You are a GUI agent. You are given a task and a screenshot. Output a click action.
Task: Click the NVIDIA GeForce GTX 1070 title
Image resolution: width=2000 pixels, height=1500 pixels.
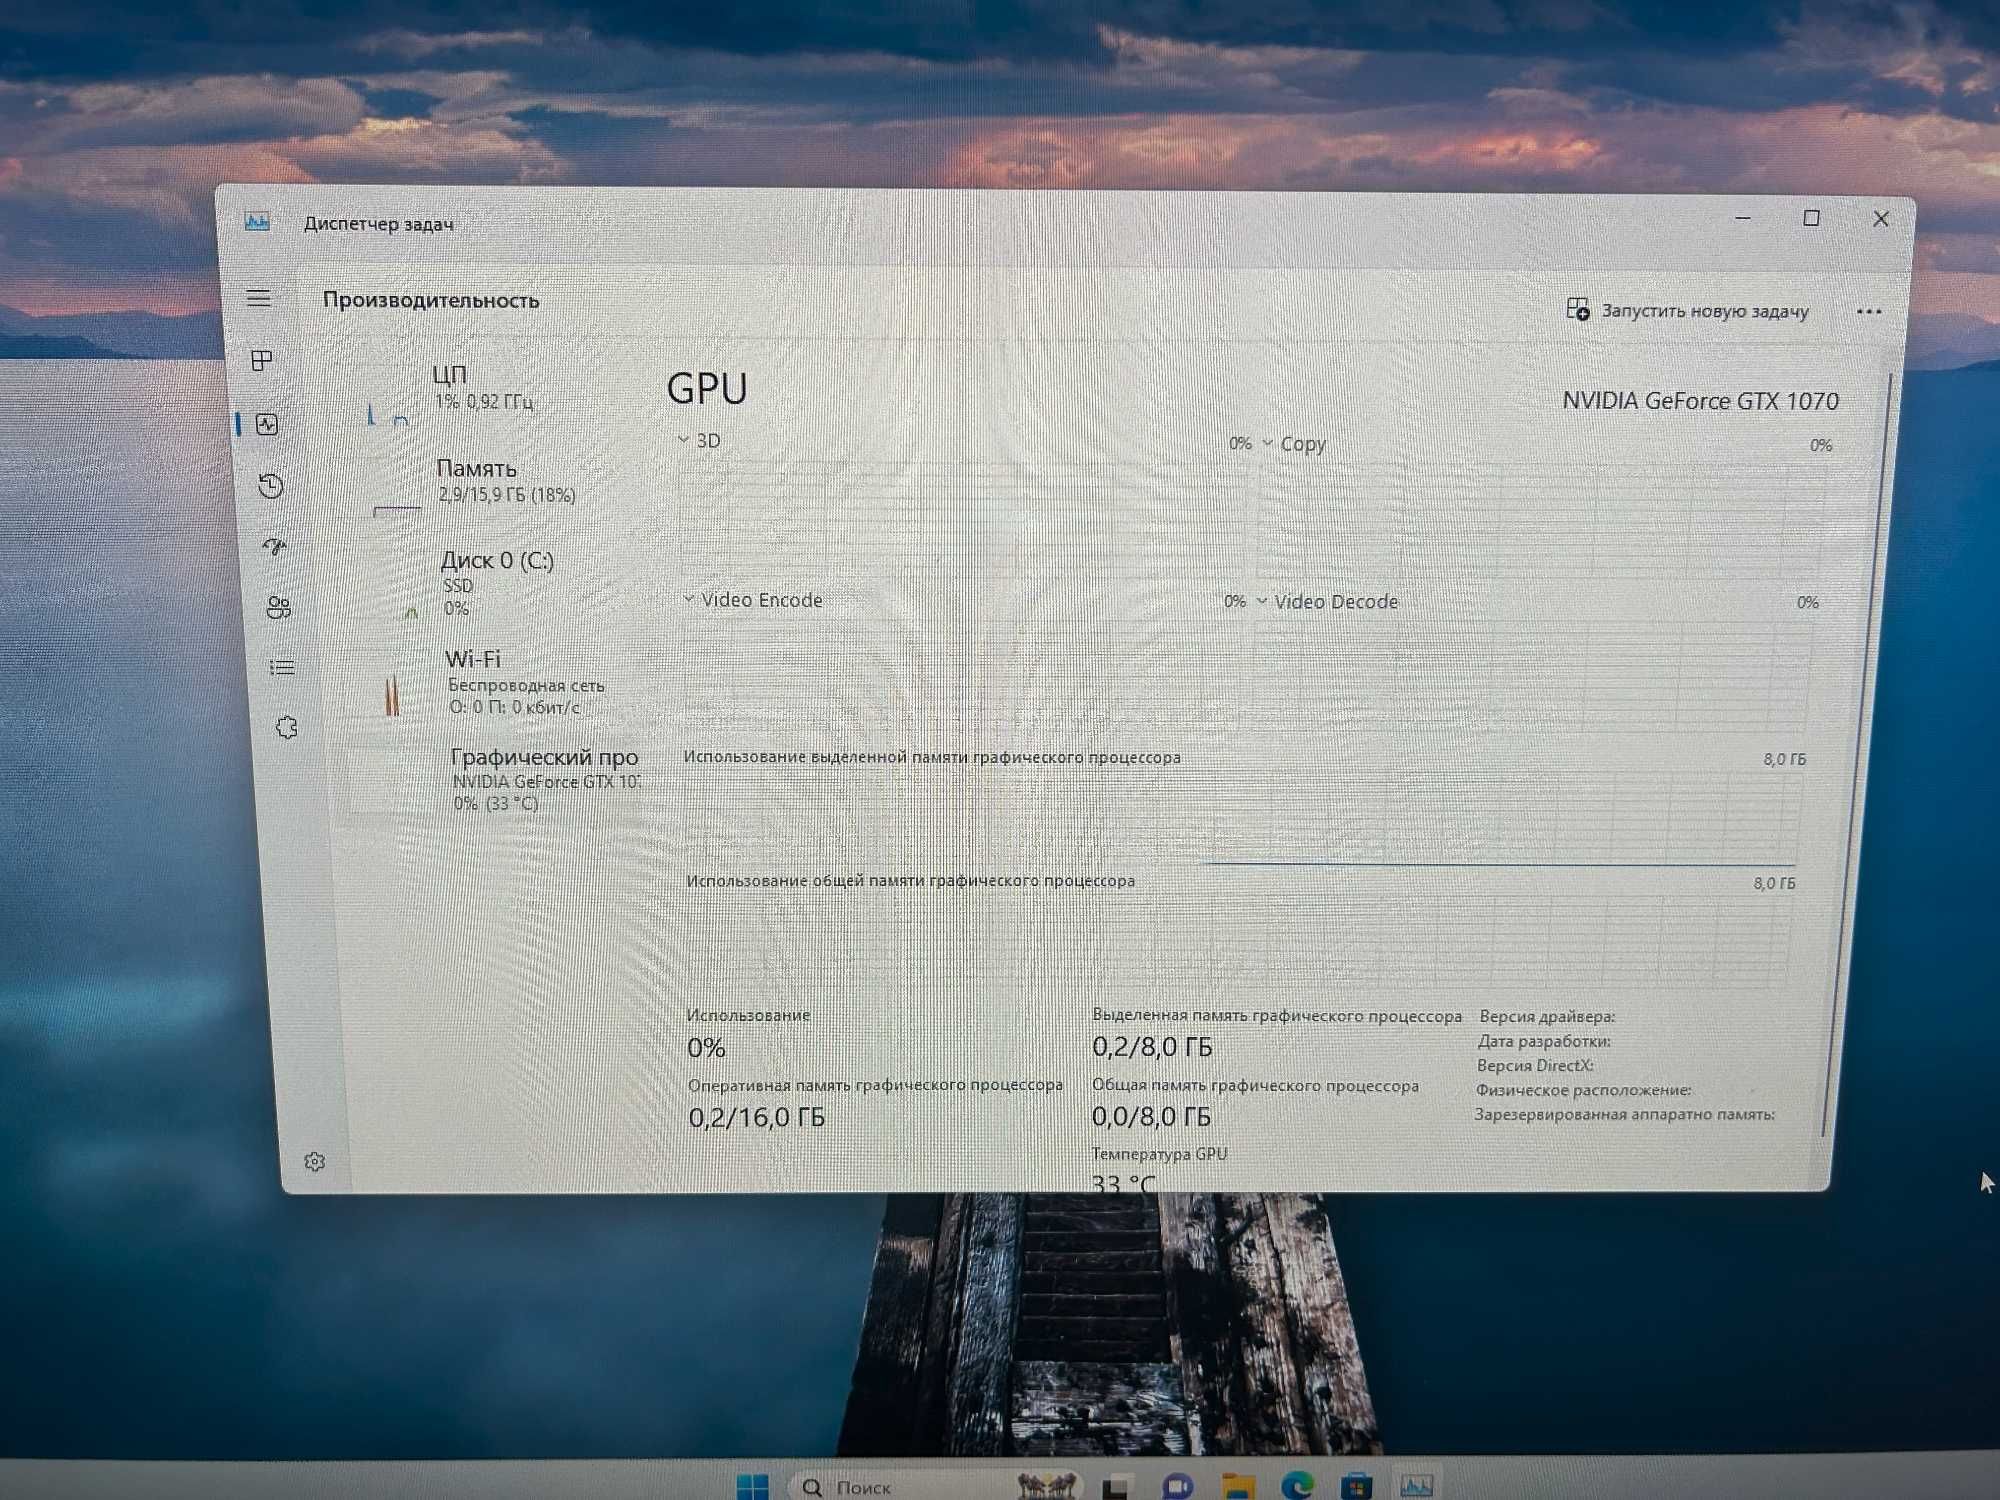tap(1700, 401)
